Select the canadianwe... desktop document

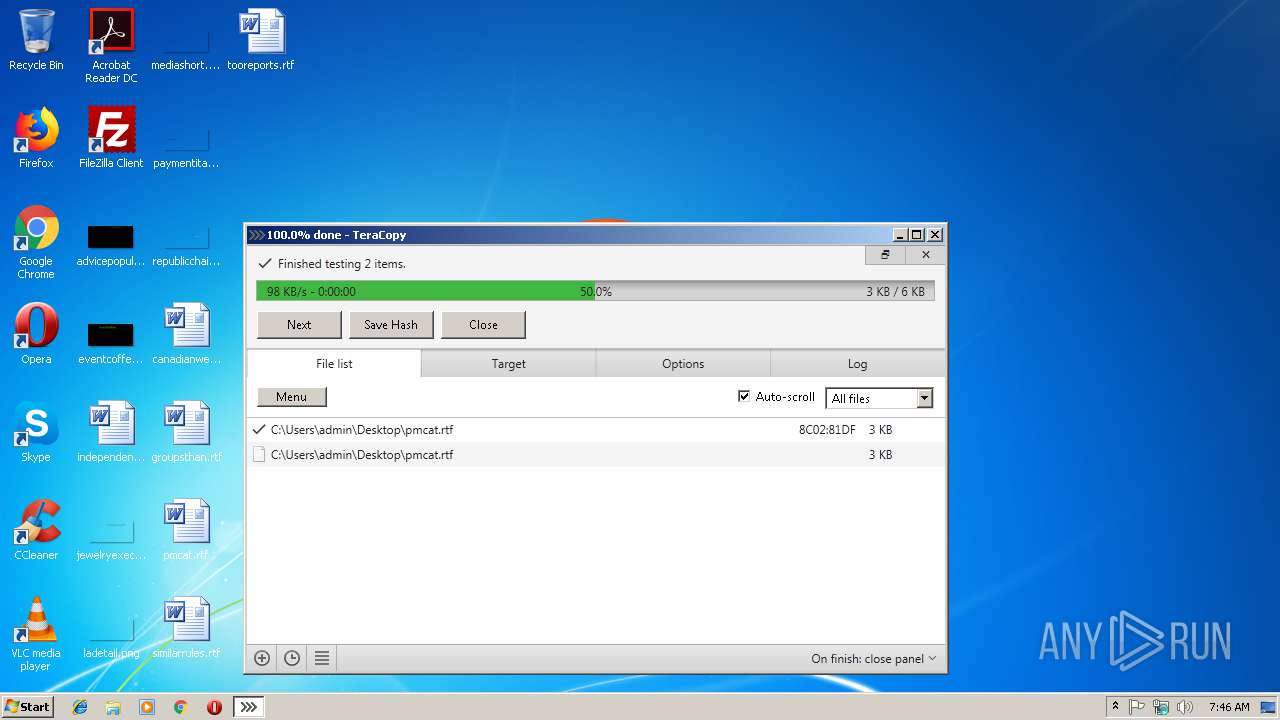[x=187, y=334]
